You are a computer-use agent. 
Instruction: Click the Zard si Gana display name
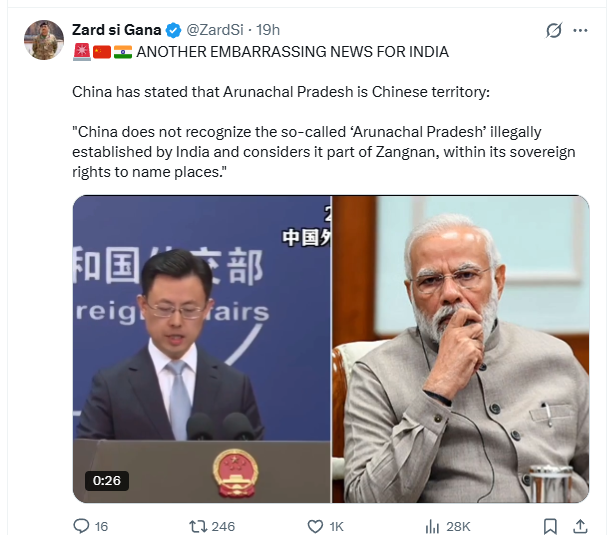click(116, 30)
